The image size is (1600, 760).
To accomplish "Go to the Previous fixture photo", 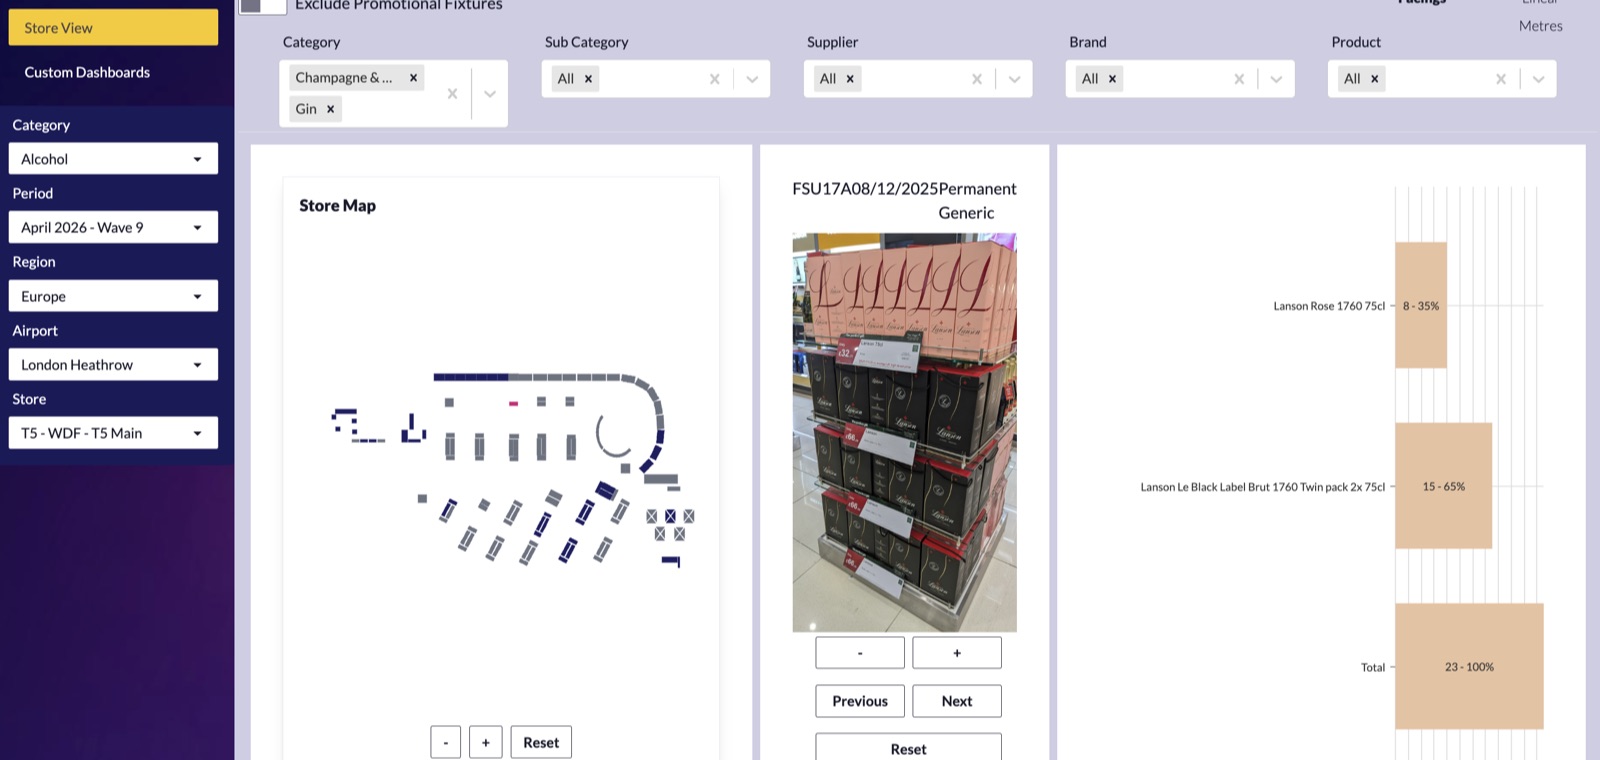I will tap(860, 701).
